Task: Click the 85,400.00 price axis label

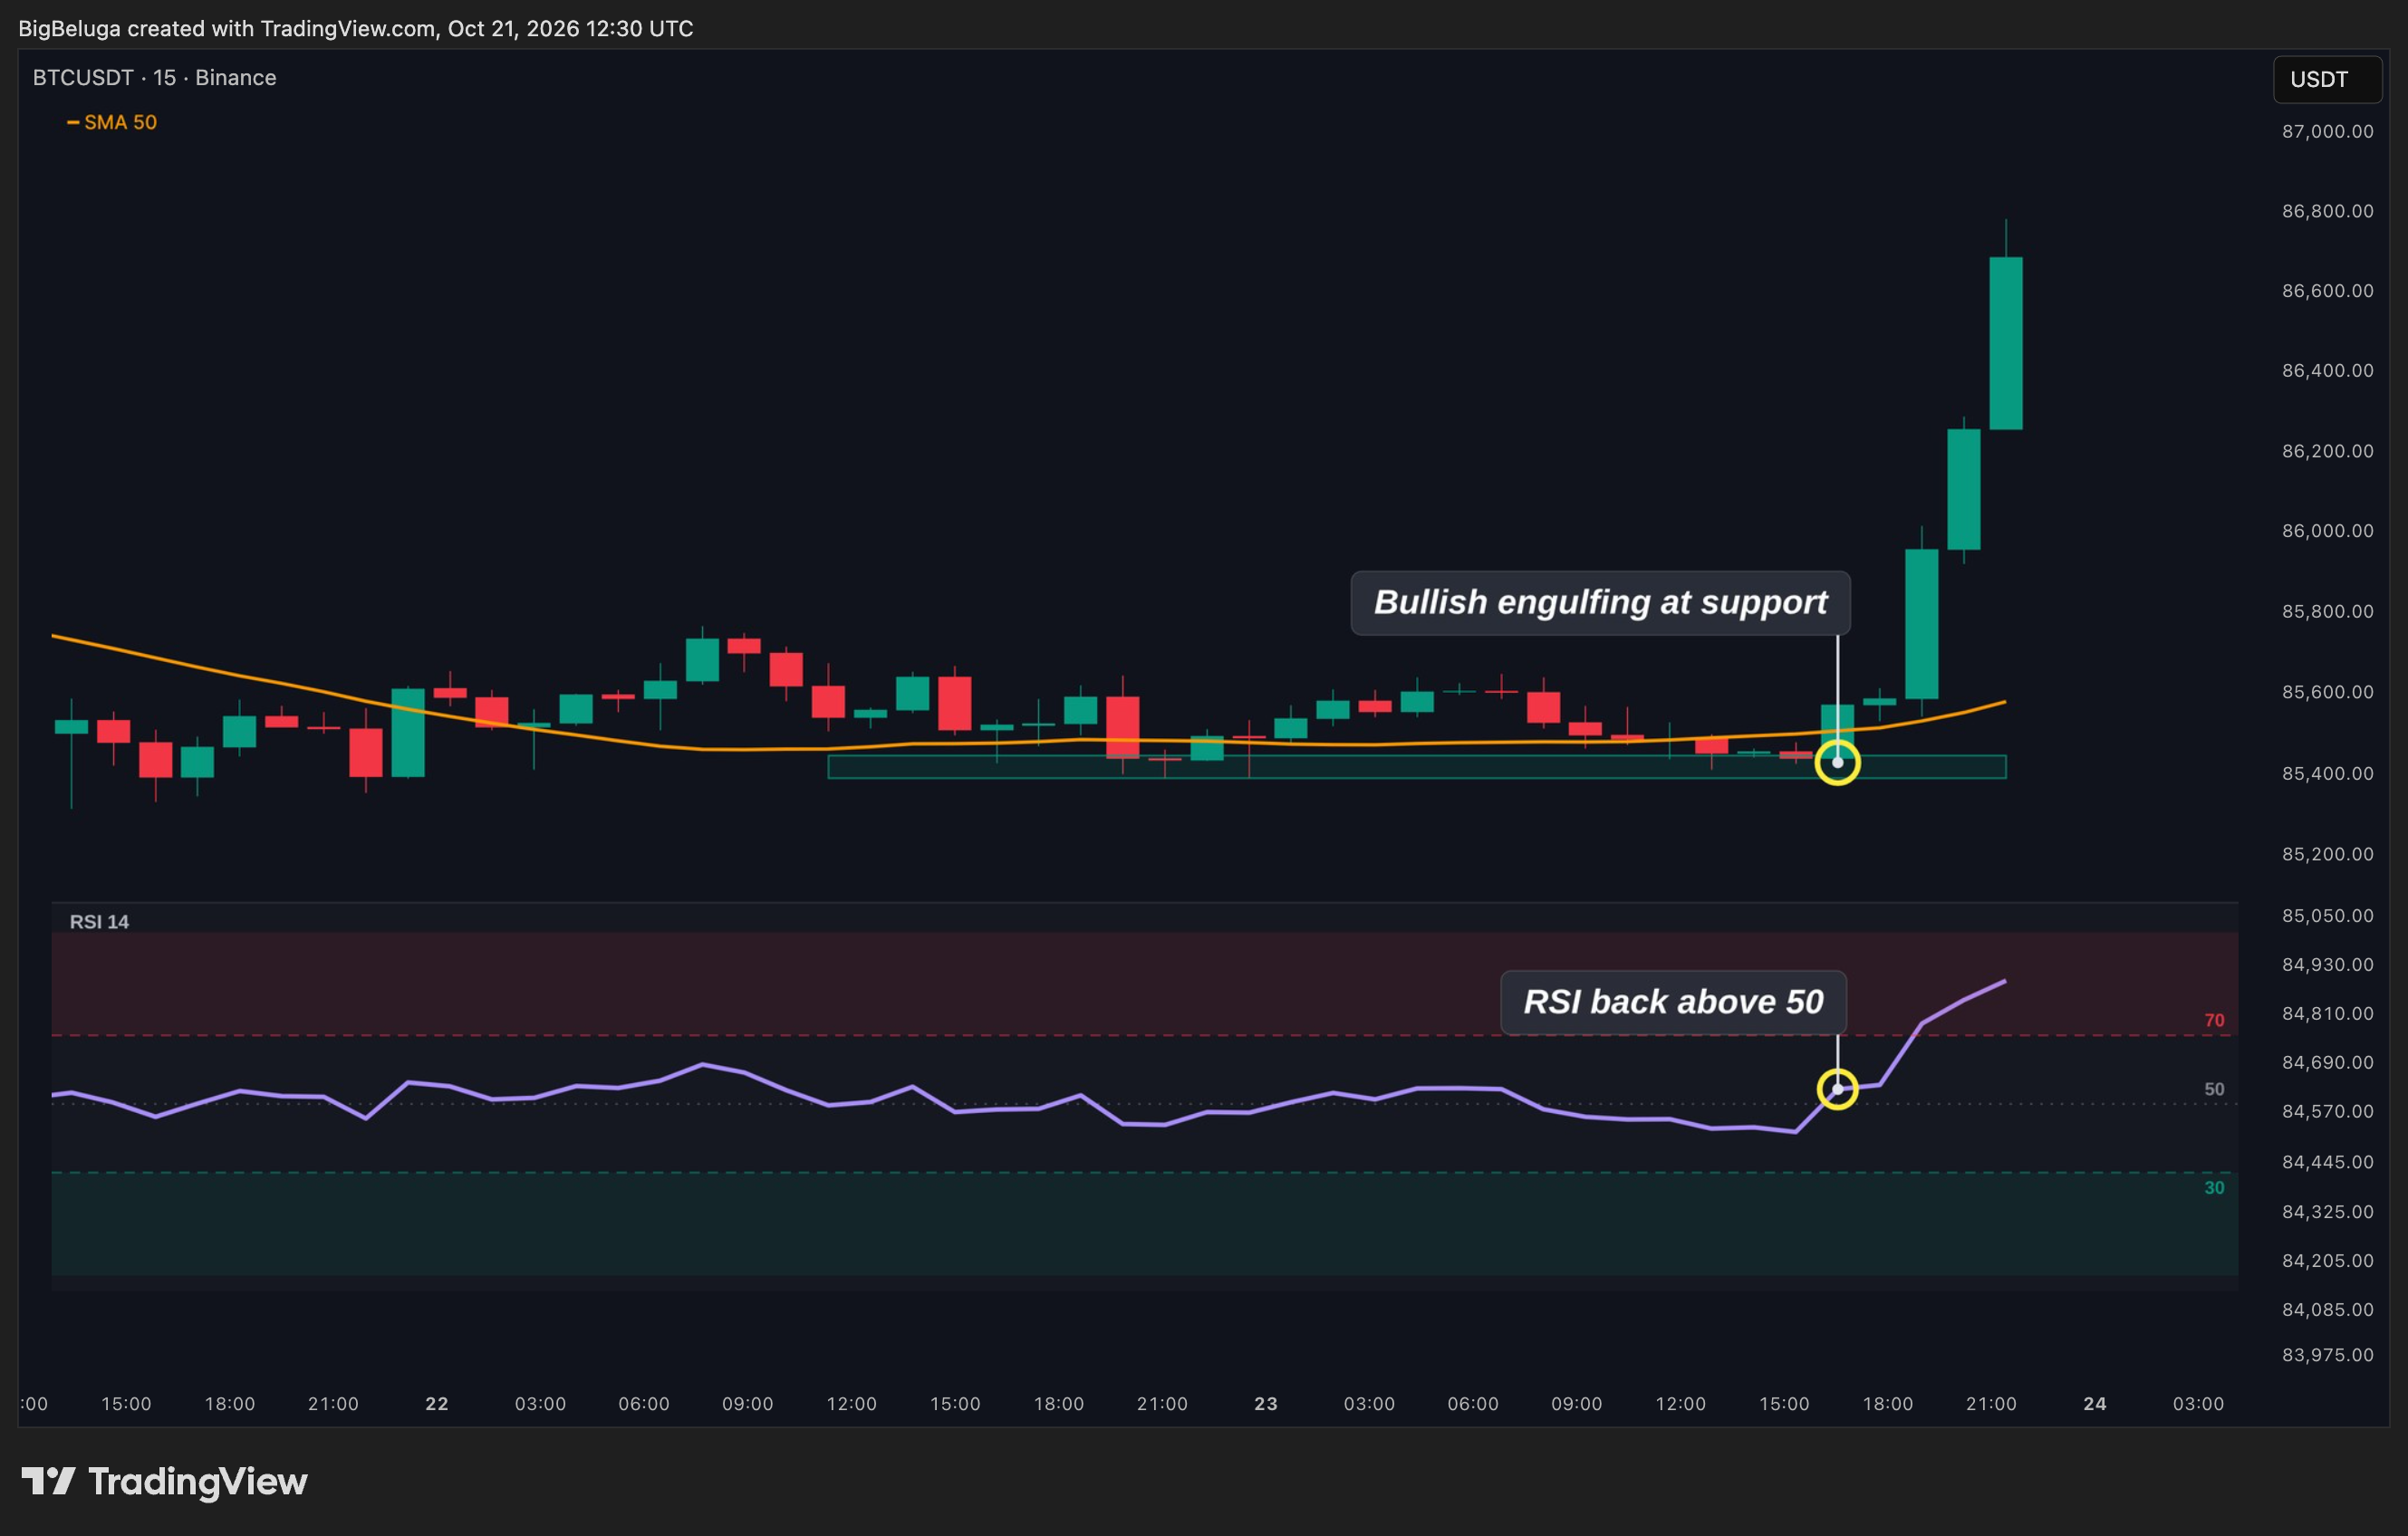Action: pyautogui.click(x=2327, y=773)
